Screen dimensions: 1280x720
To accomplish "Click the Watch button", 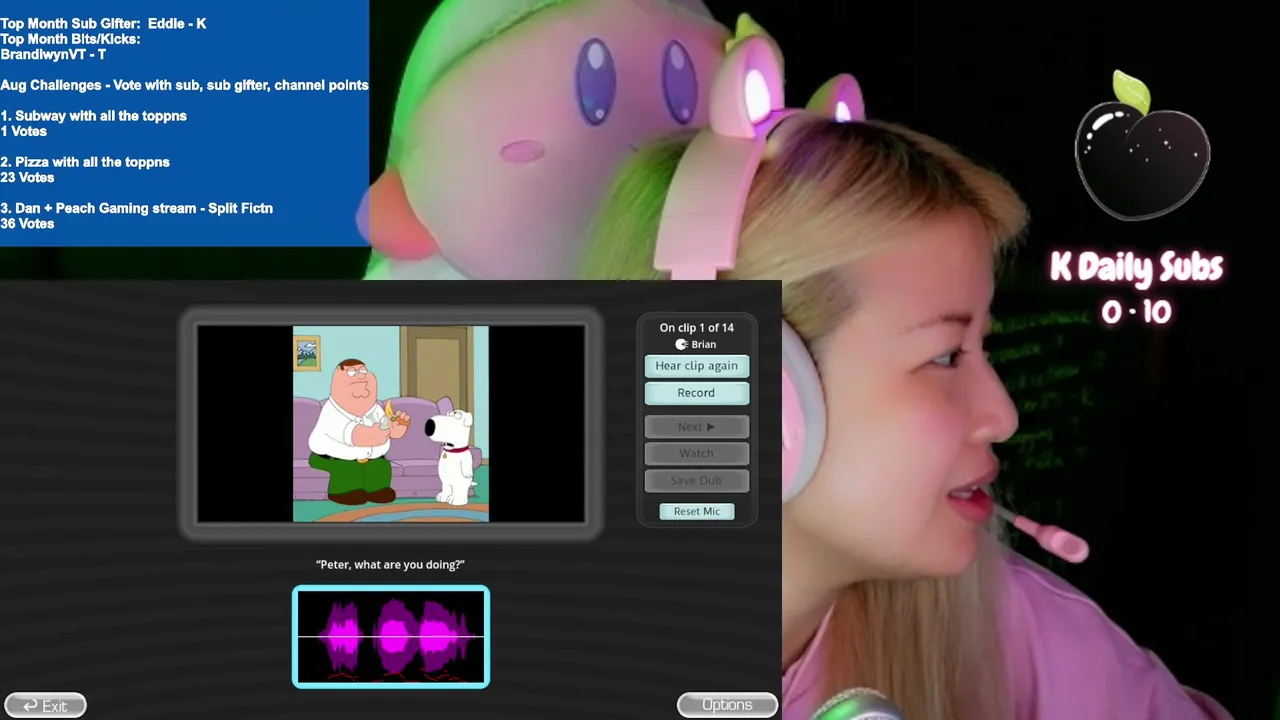I will 696,454.
